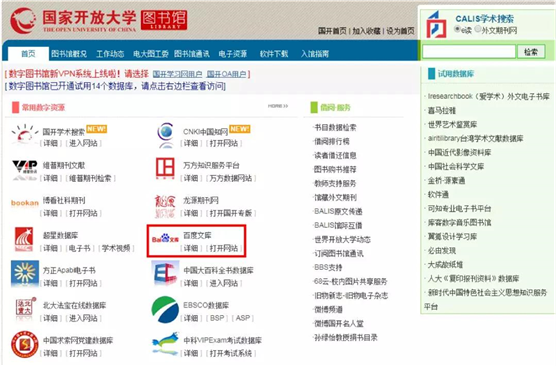Select the 外文期刊网 radio button
The width and height of the screenshot is (556, 366).
tap(477, 29)
